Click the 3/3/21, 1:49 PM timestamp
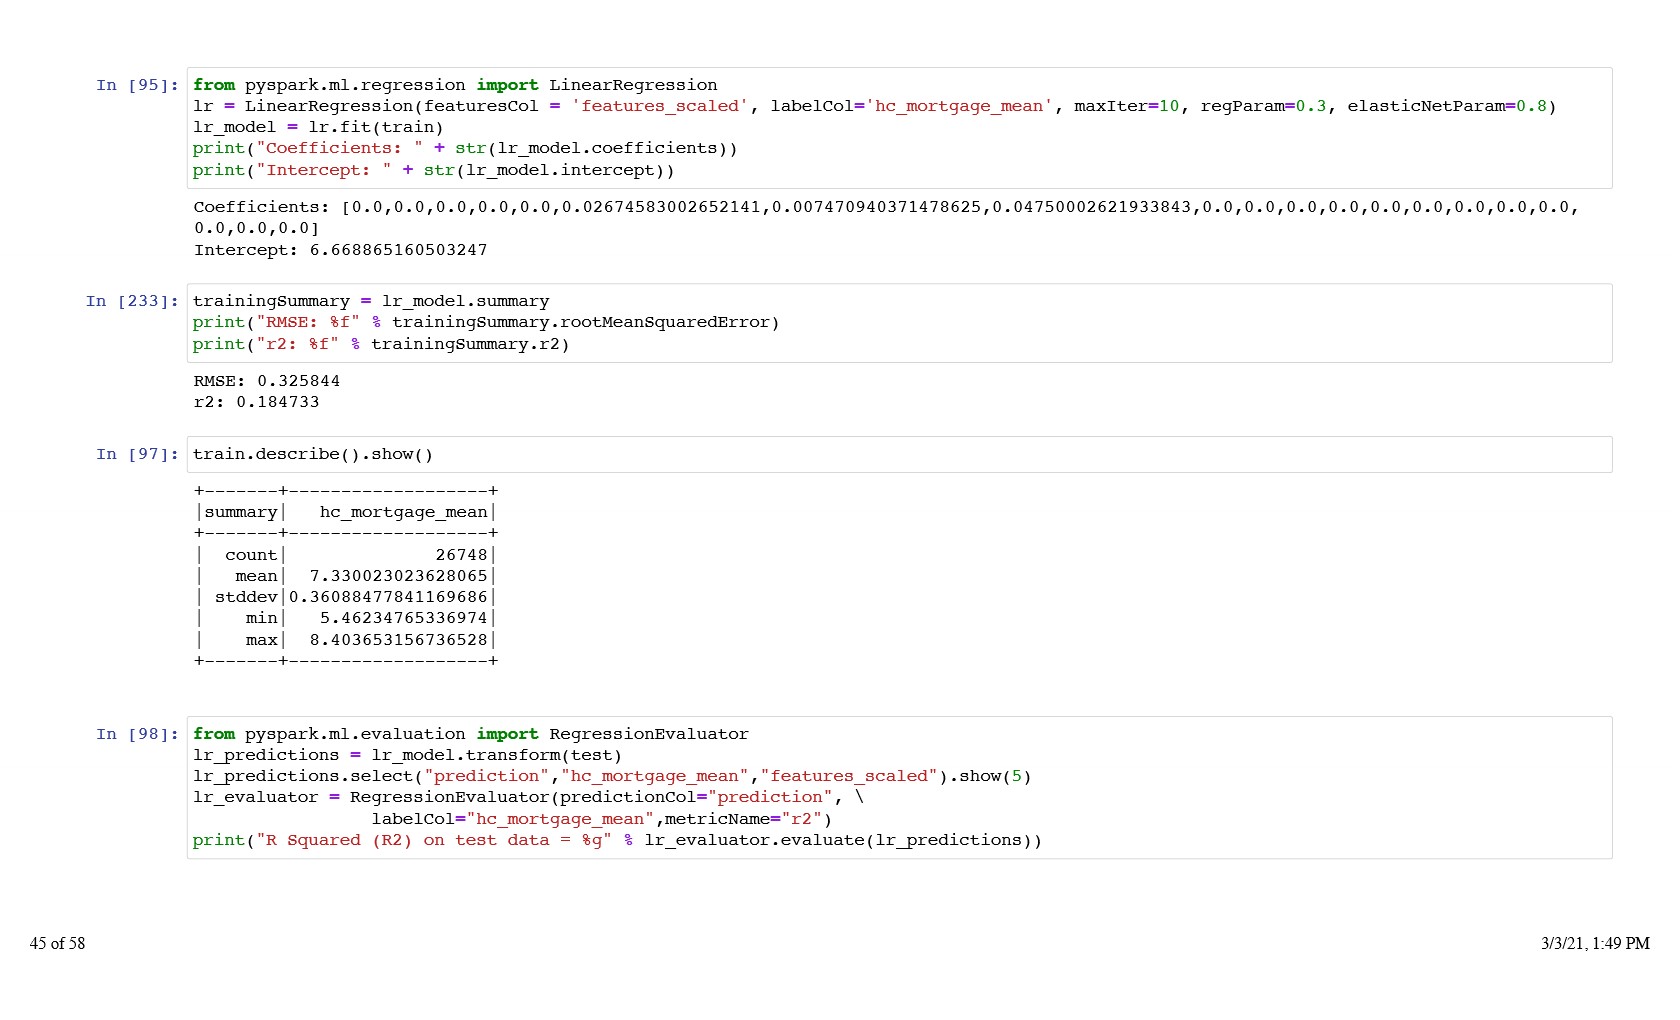The height and width of the screenshot is (1020, 1680). (x=1594, y=943)
